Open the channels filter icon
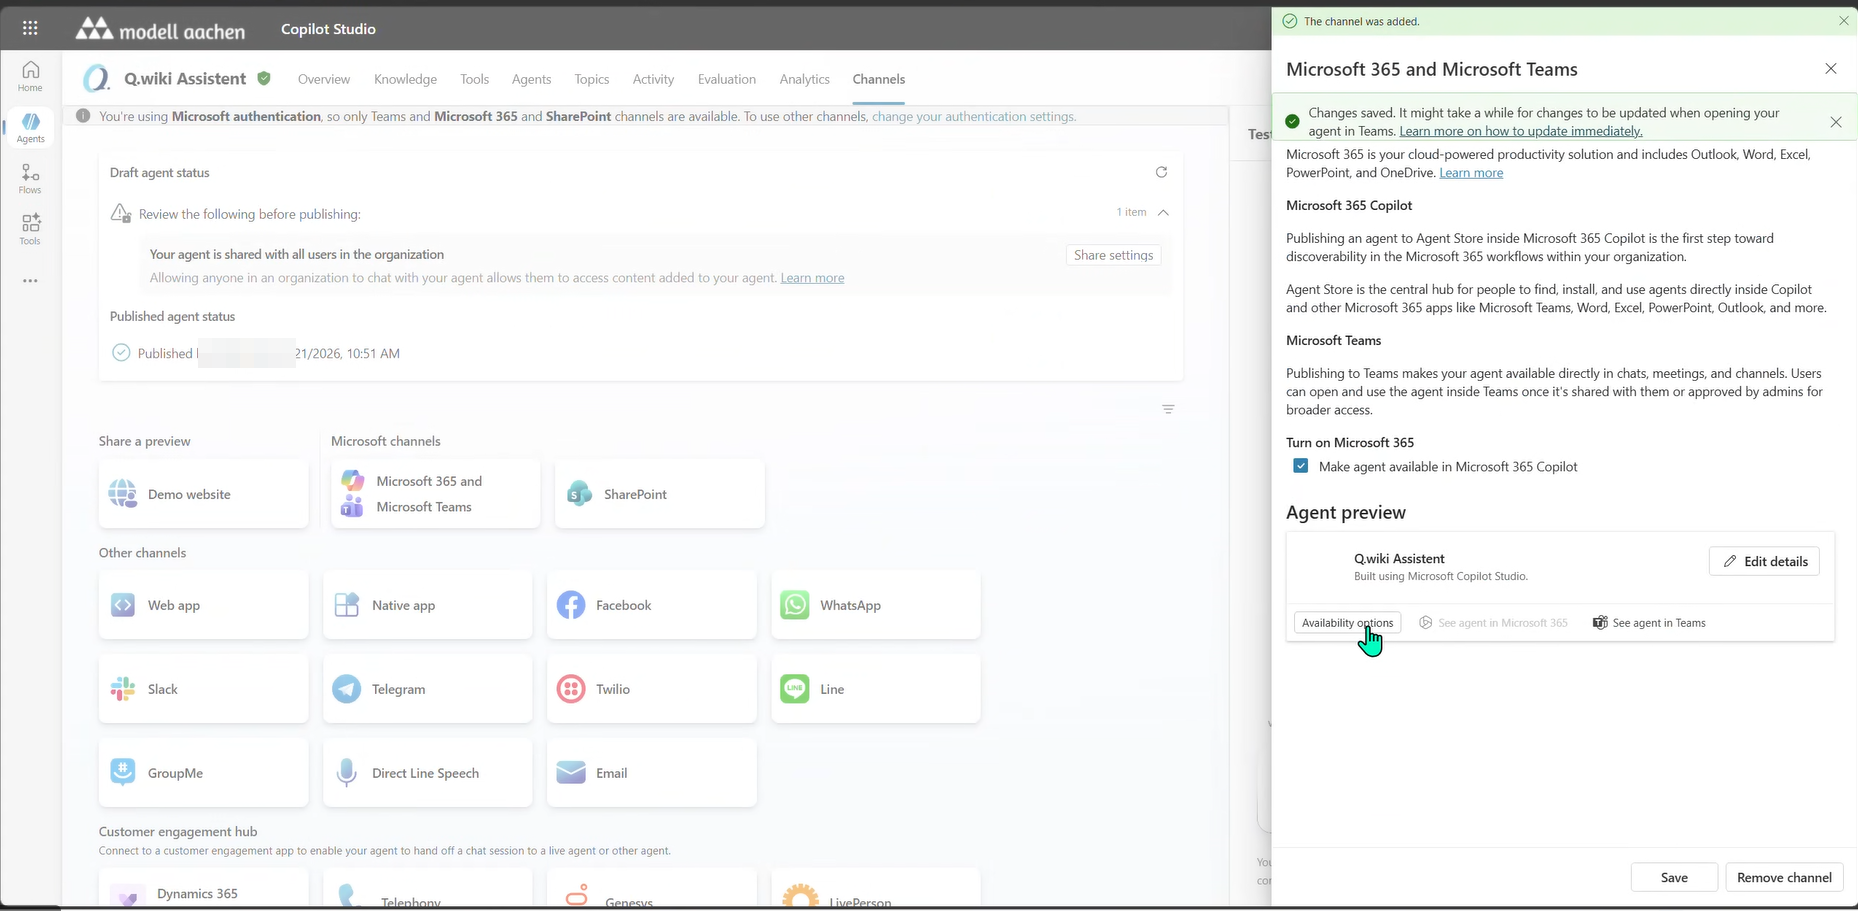 point(1168,409)
